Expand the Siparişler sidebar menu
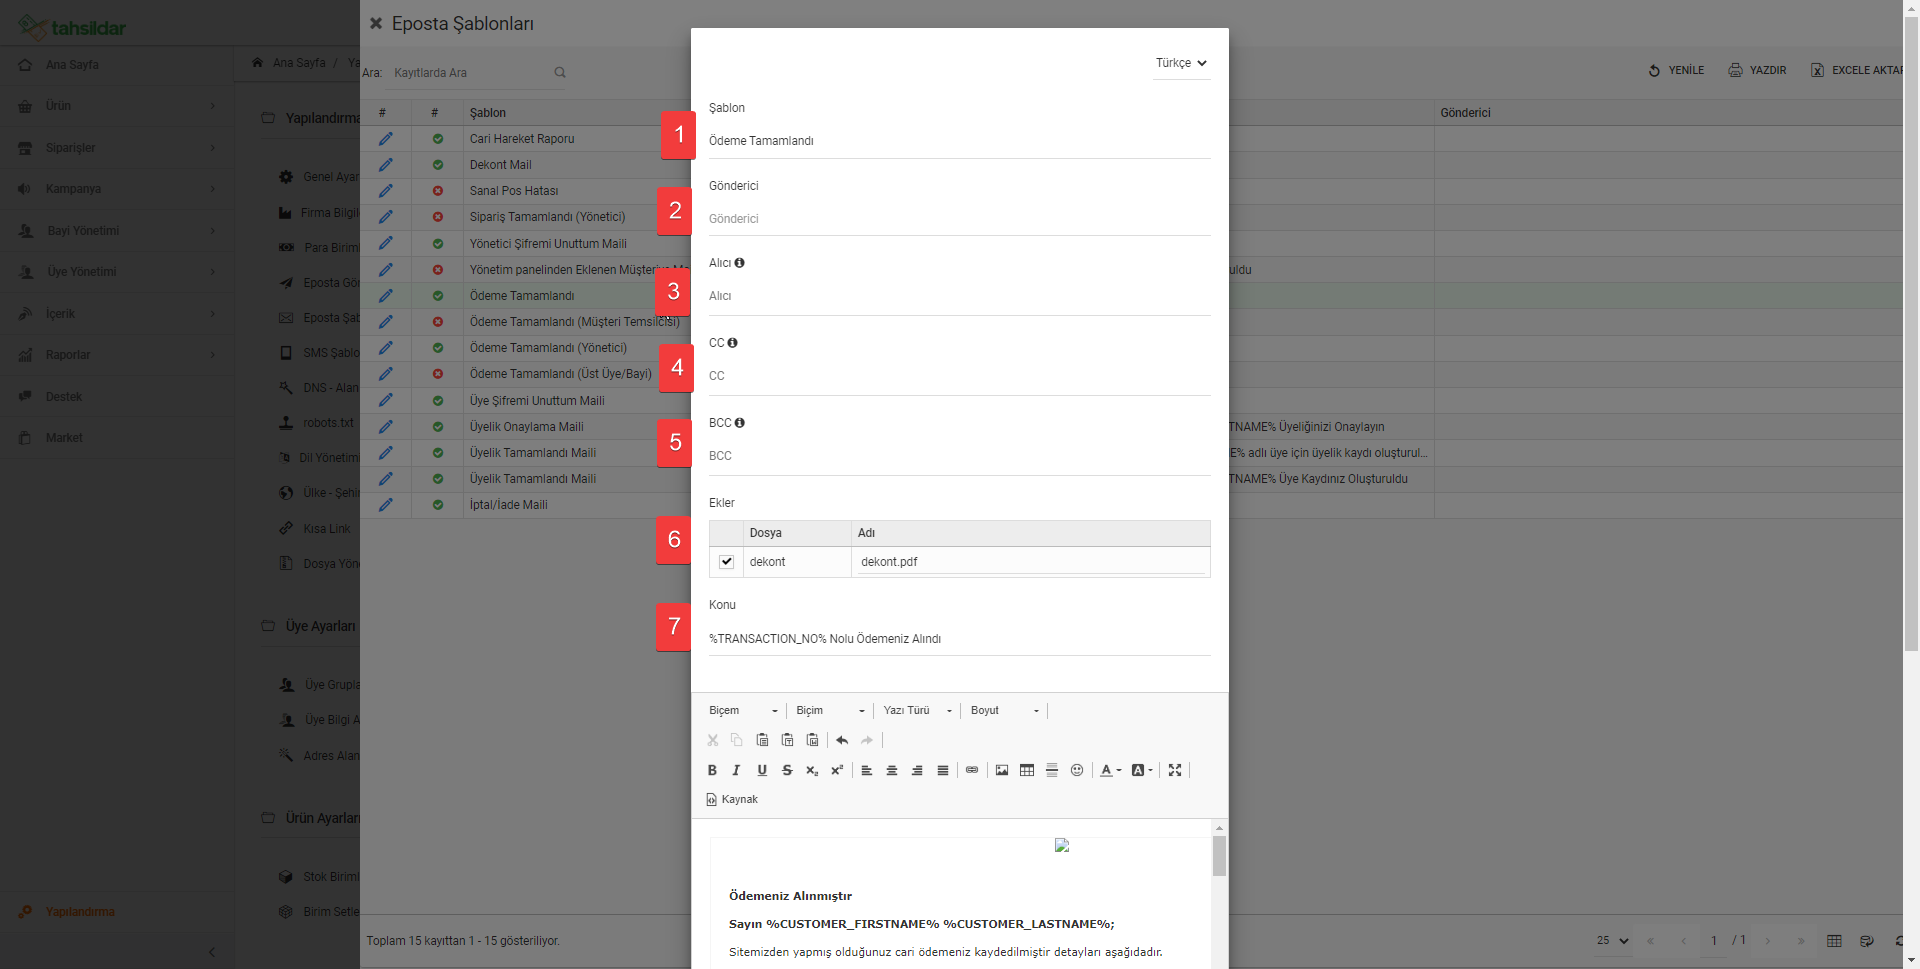 coord(117,148)
